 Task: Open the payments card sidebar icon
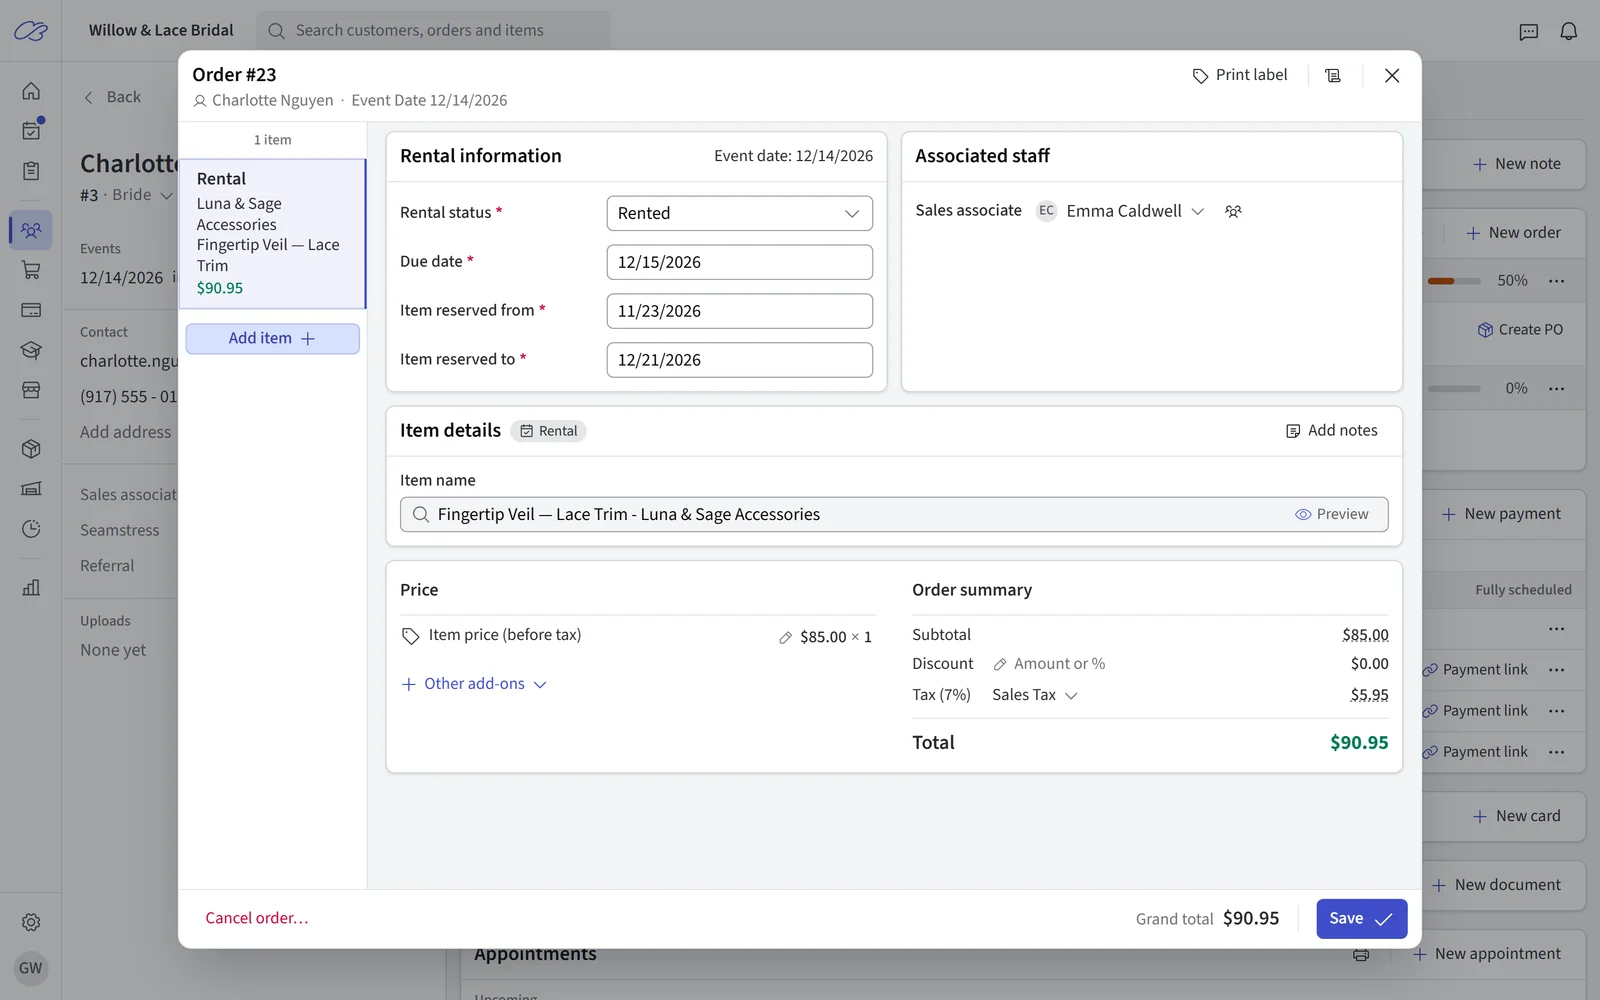click(x=31, y=310)
